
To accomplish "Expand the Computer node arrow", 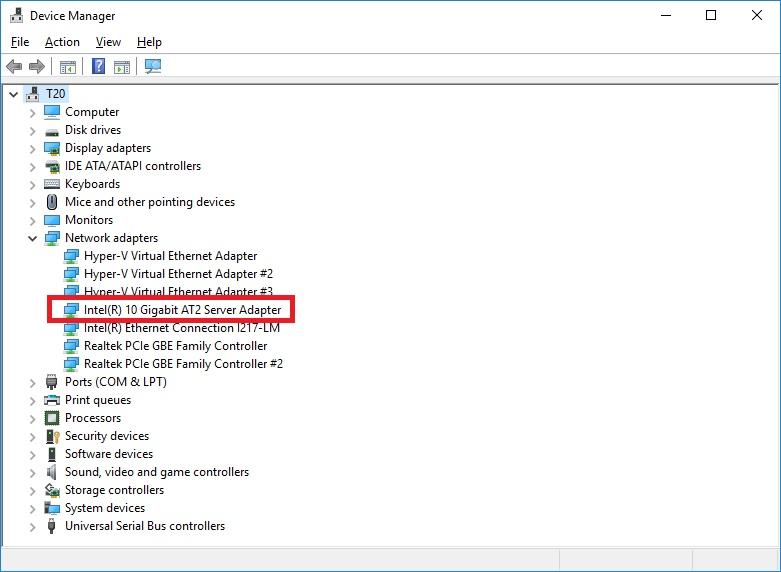I will [x=33, y=113].
